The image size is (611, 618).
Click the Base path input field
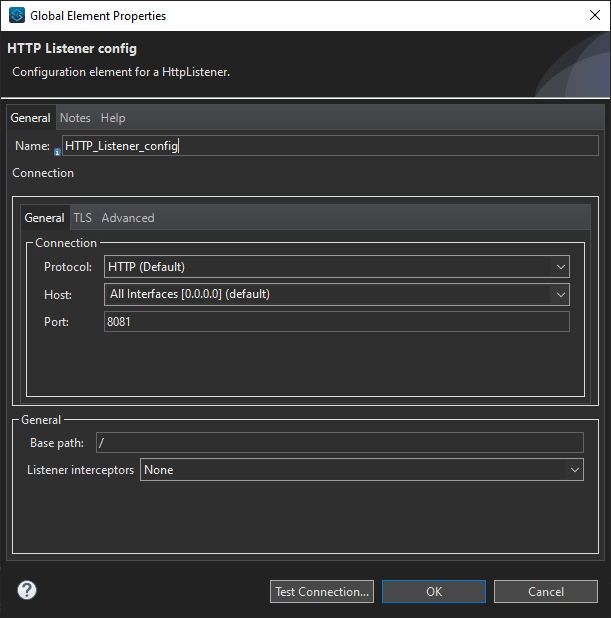(340, 443)
